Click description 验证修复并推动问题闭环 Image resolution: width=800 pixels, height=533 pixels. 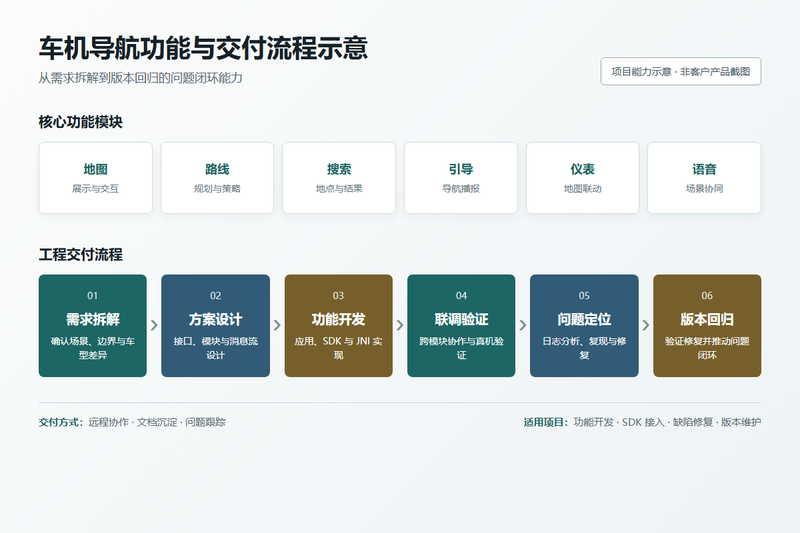pos(707,348)
